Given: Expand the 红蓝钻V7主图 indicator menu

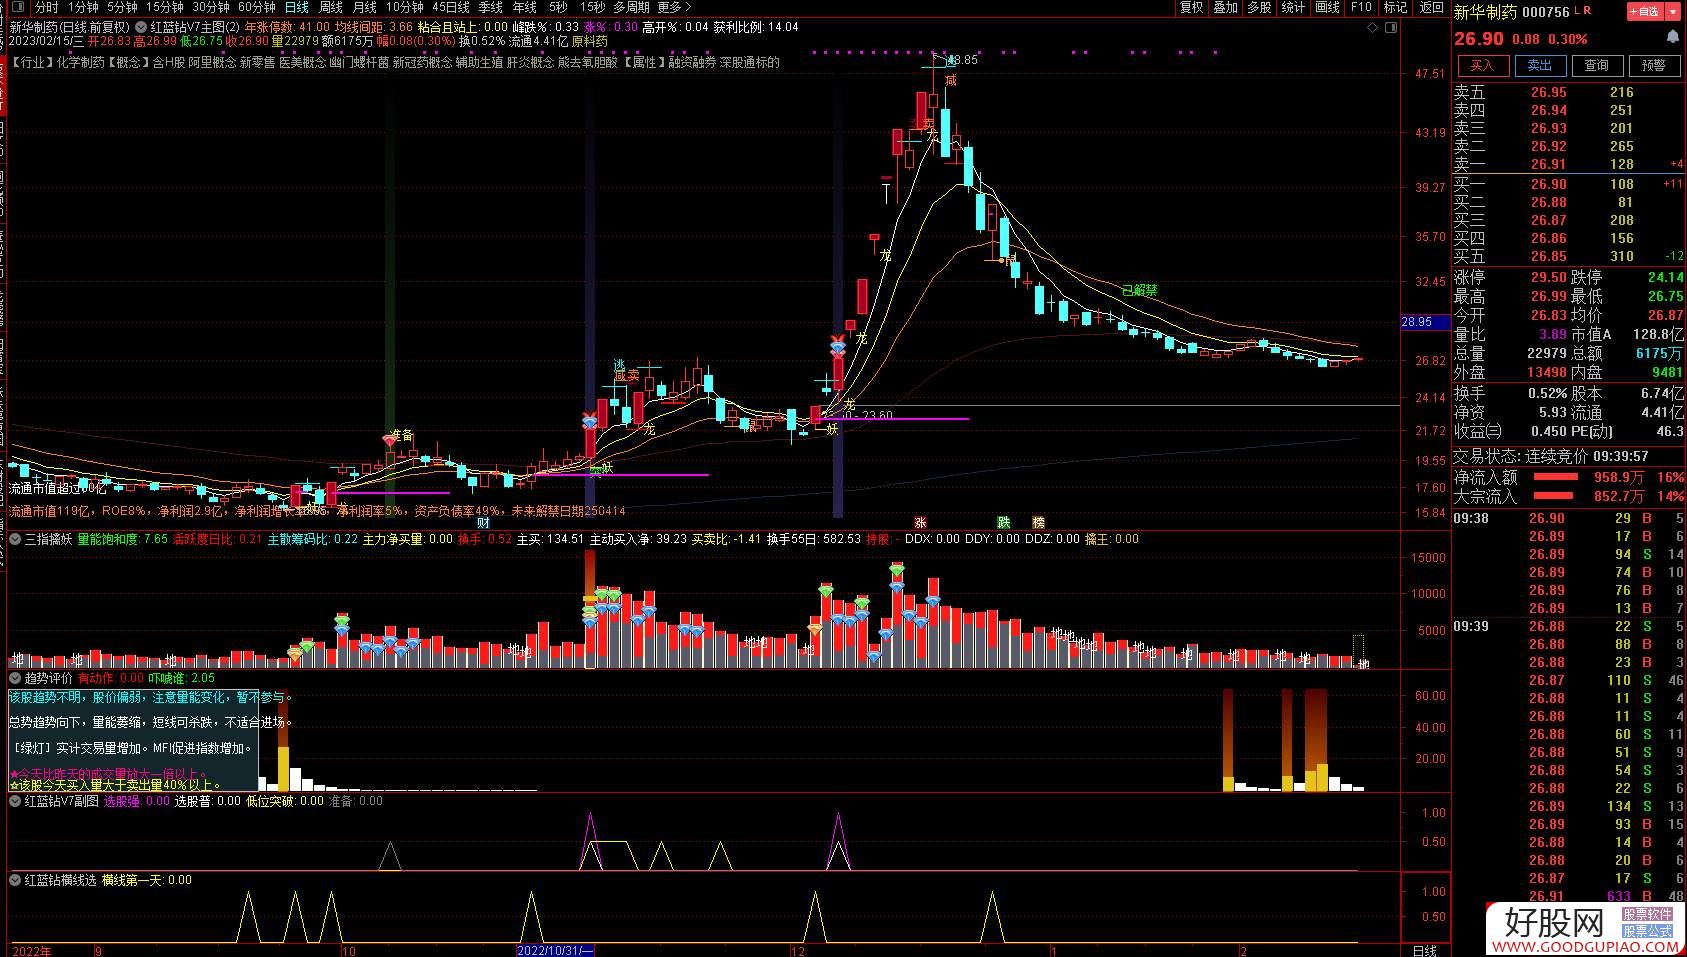Looking at the screenshot, I should tap(141, 27).
